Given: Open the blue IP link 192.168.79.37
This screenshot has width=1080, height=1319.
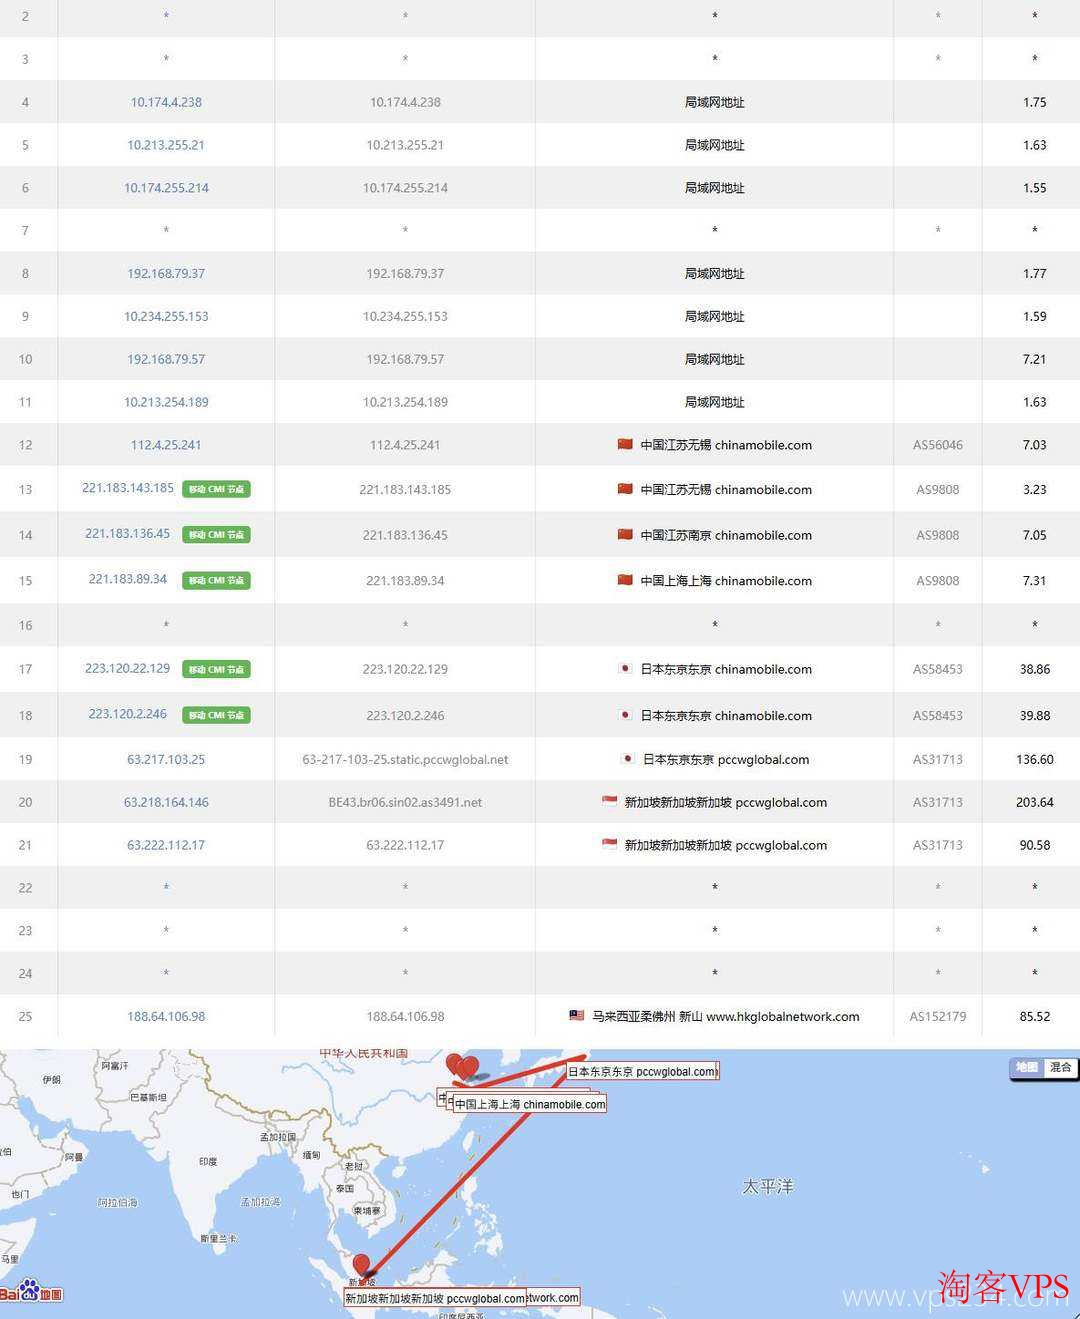Looking at the screenshot, I should (166, 273).
